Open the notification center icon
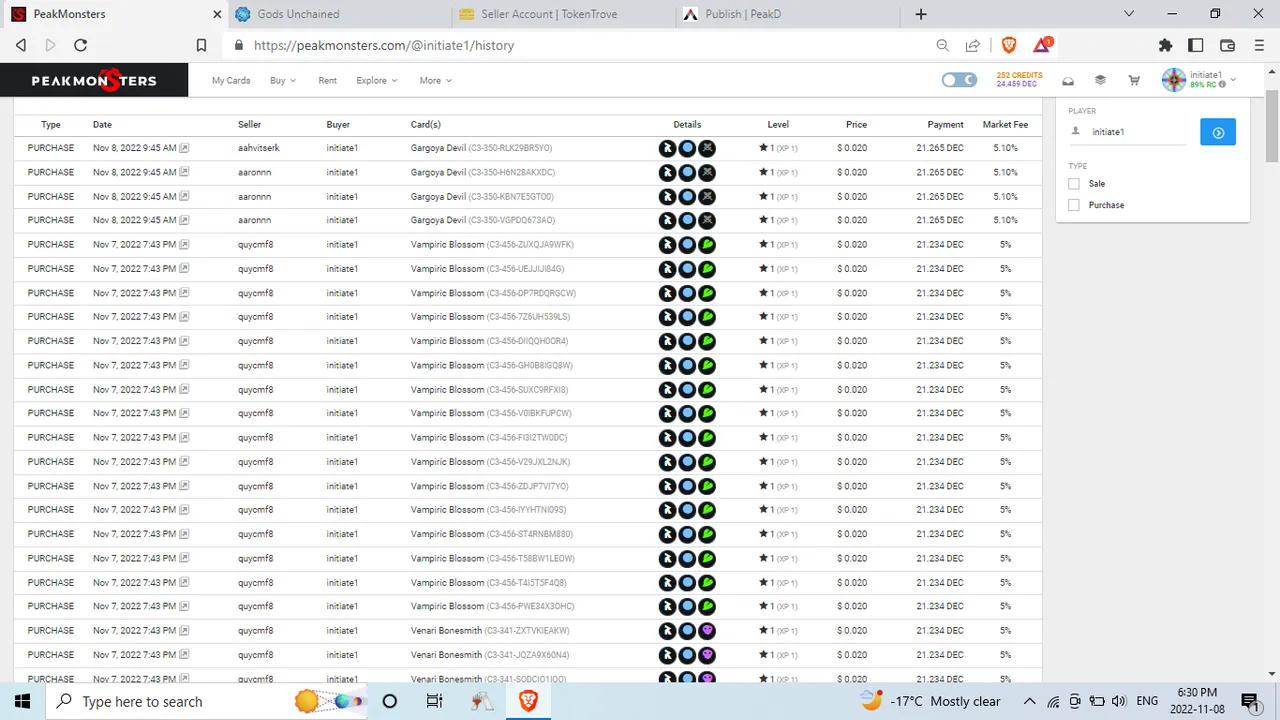This screenshot has height=720, width=1280. 1249,701
